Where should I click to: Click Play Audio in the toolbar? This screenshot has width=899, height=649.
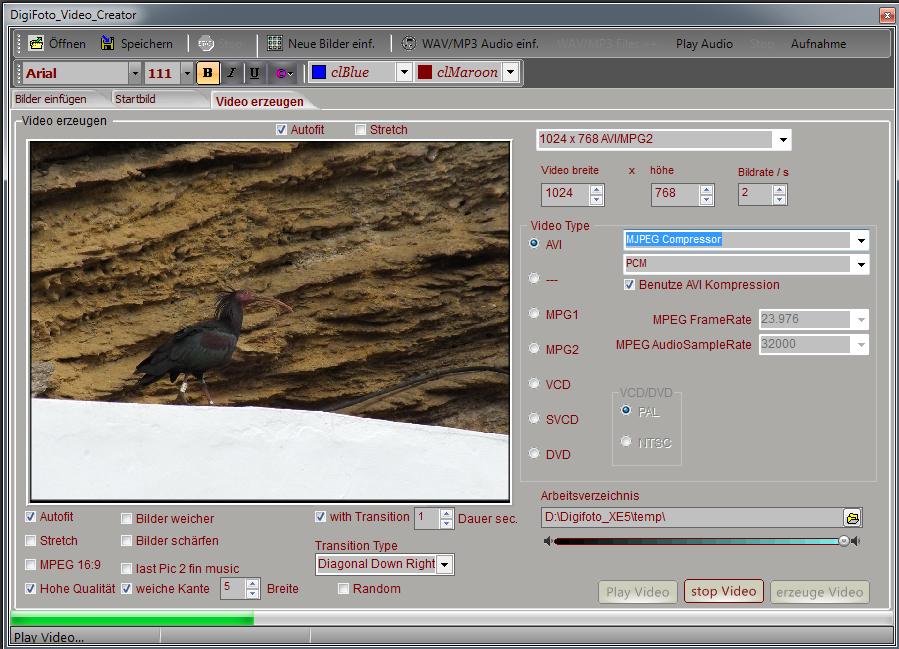pyautogui.click(x=702, y=43)
